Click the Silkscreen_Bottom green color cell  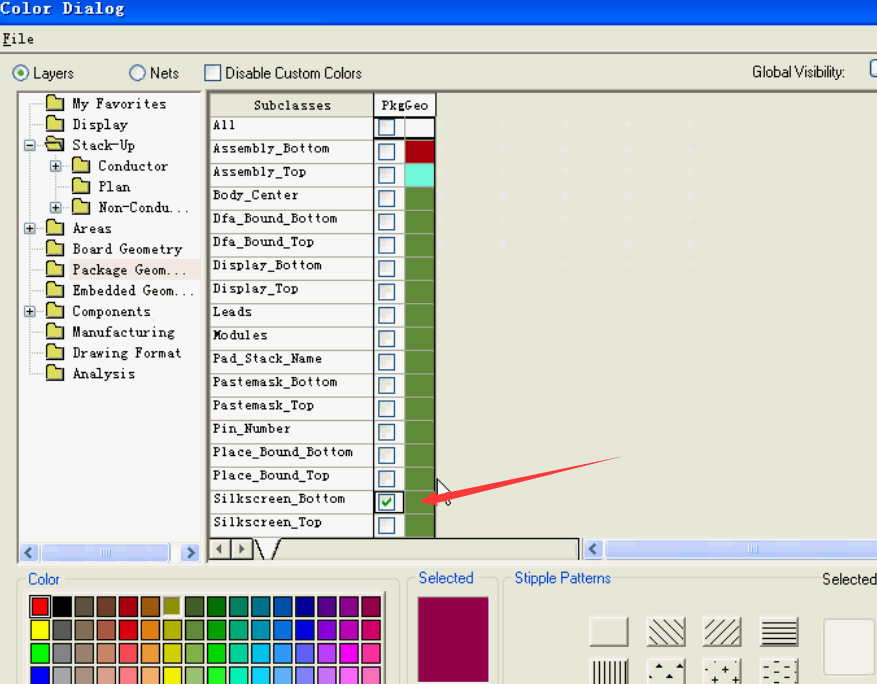(x=419, y=502)
